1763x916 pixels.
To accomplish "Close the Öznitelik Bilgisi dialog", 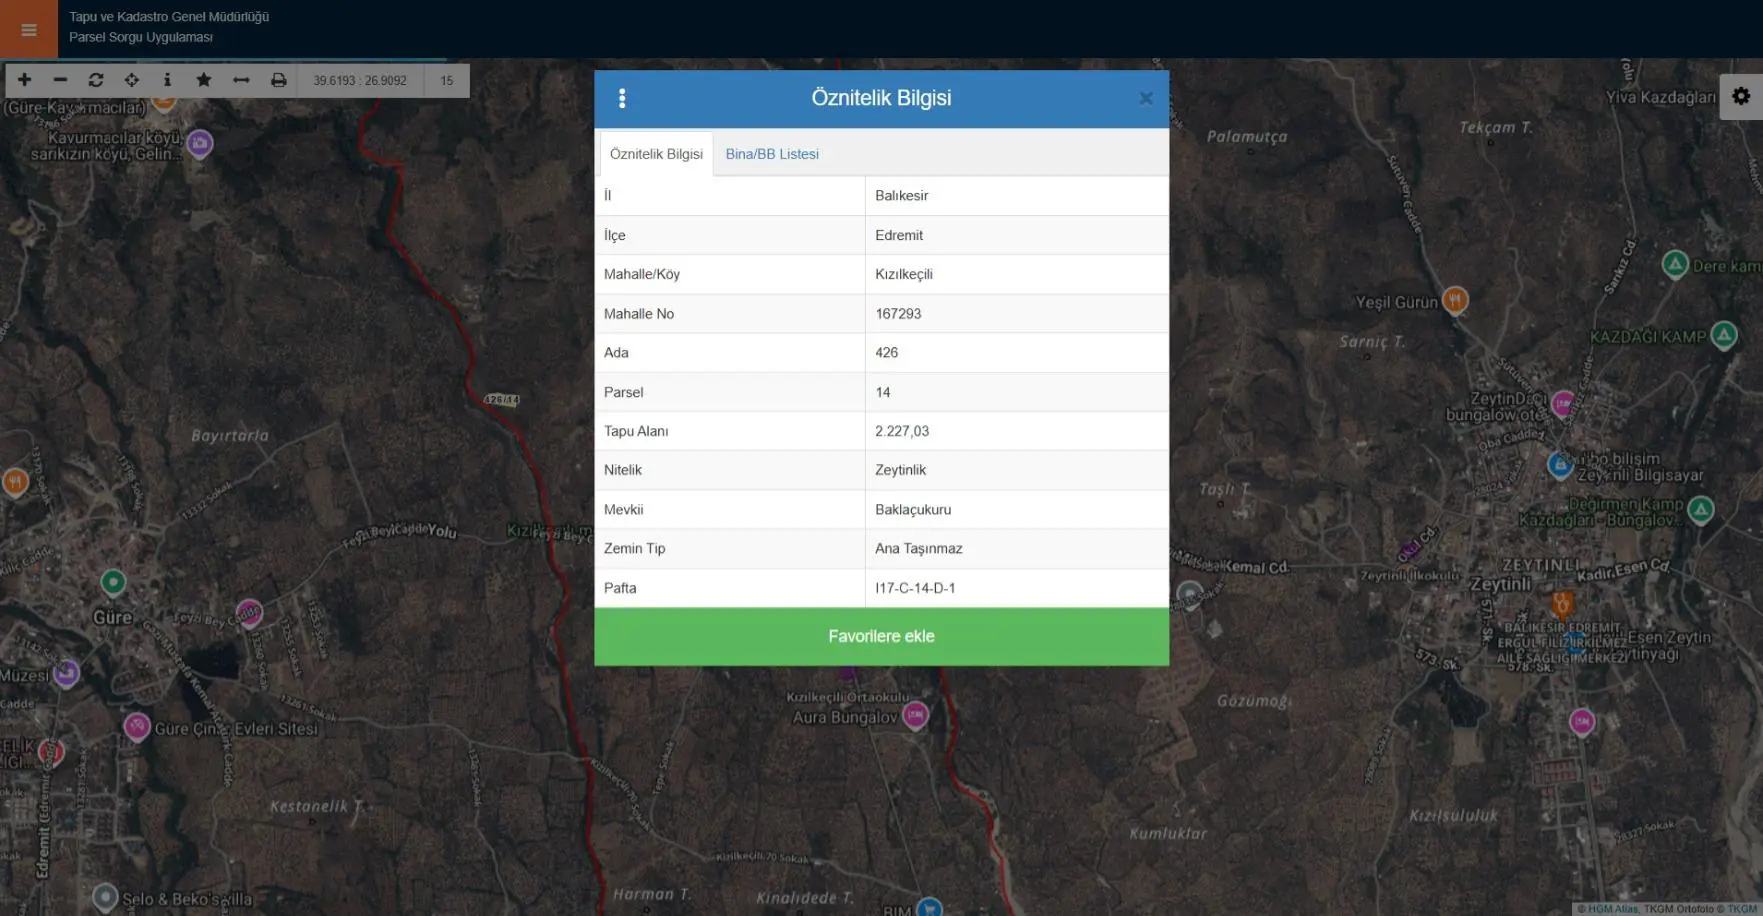I will click(1146, 98).
